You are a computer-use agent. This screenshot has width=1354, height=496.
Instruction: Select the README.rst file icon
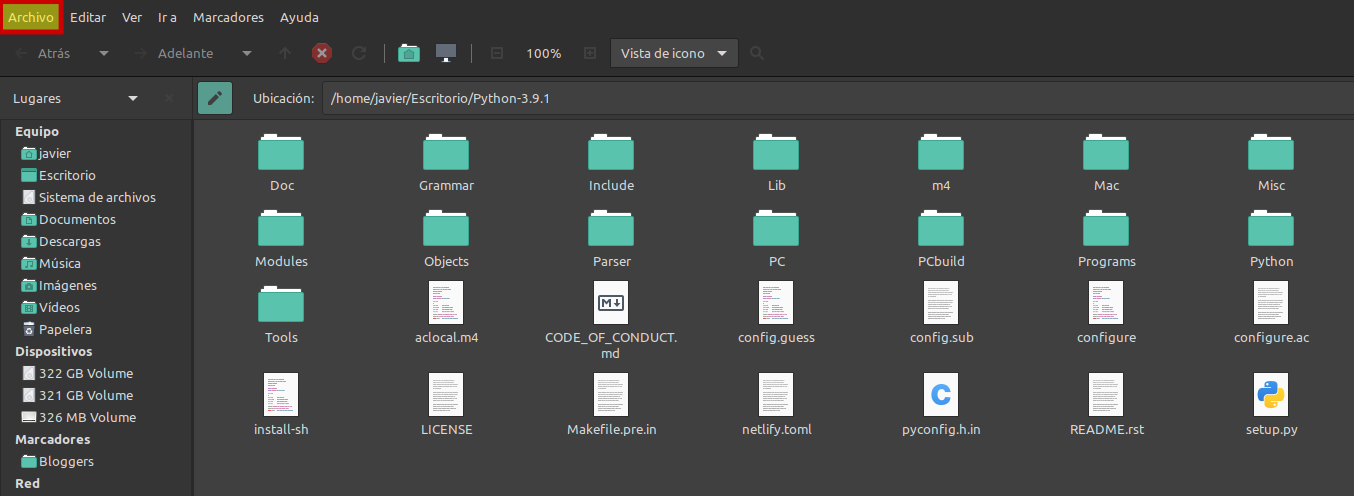[x=1106, y=394]
